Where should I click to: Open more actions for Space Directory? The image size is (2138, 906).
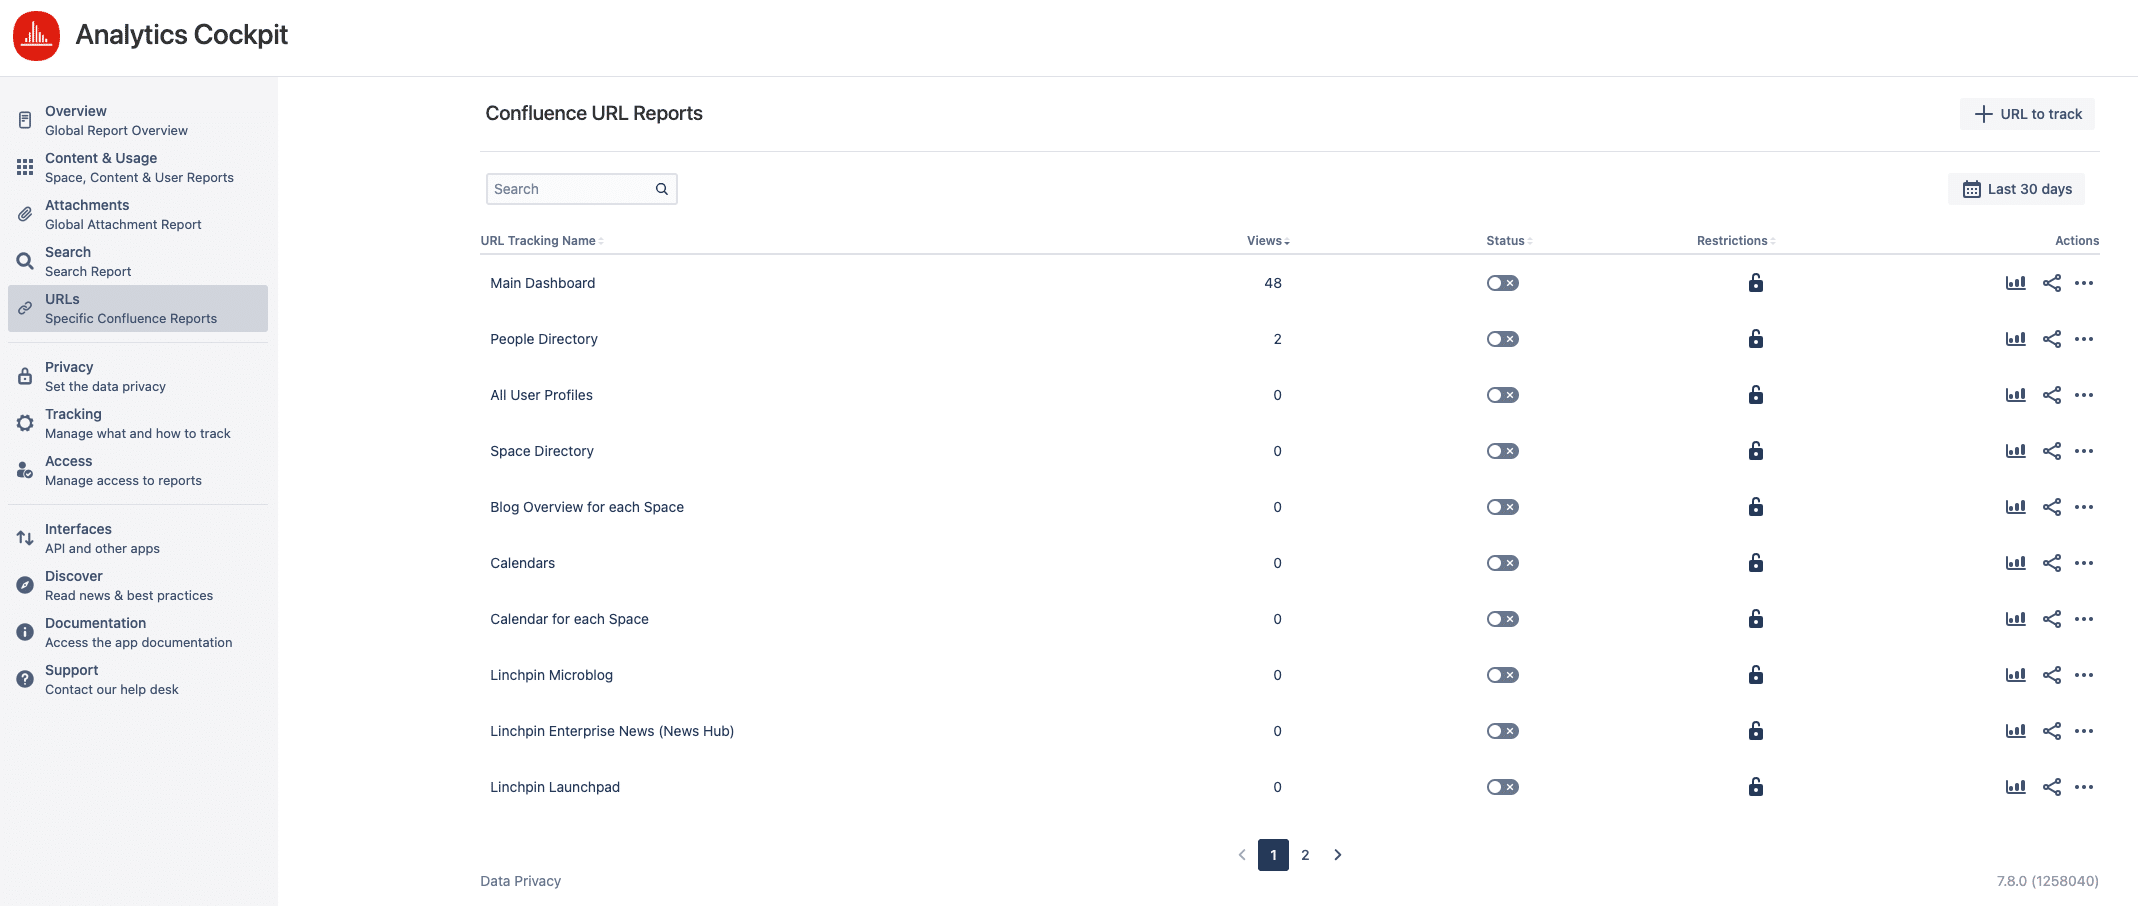click(x=2084, y=451)
